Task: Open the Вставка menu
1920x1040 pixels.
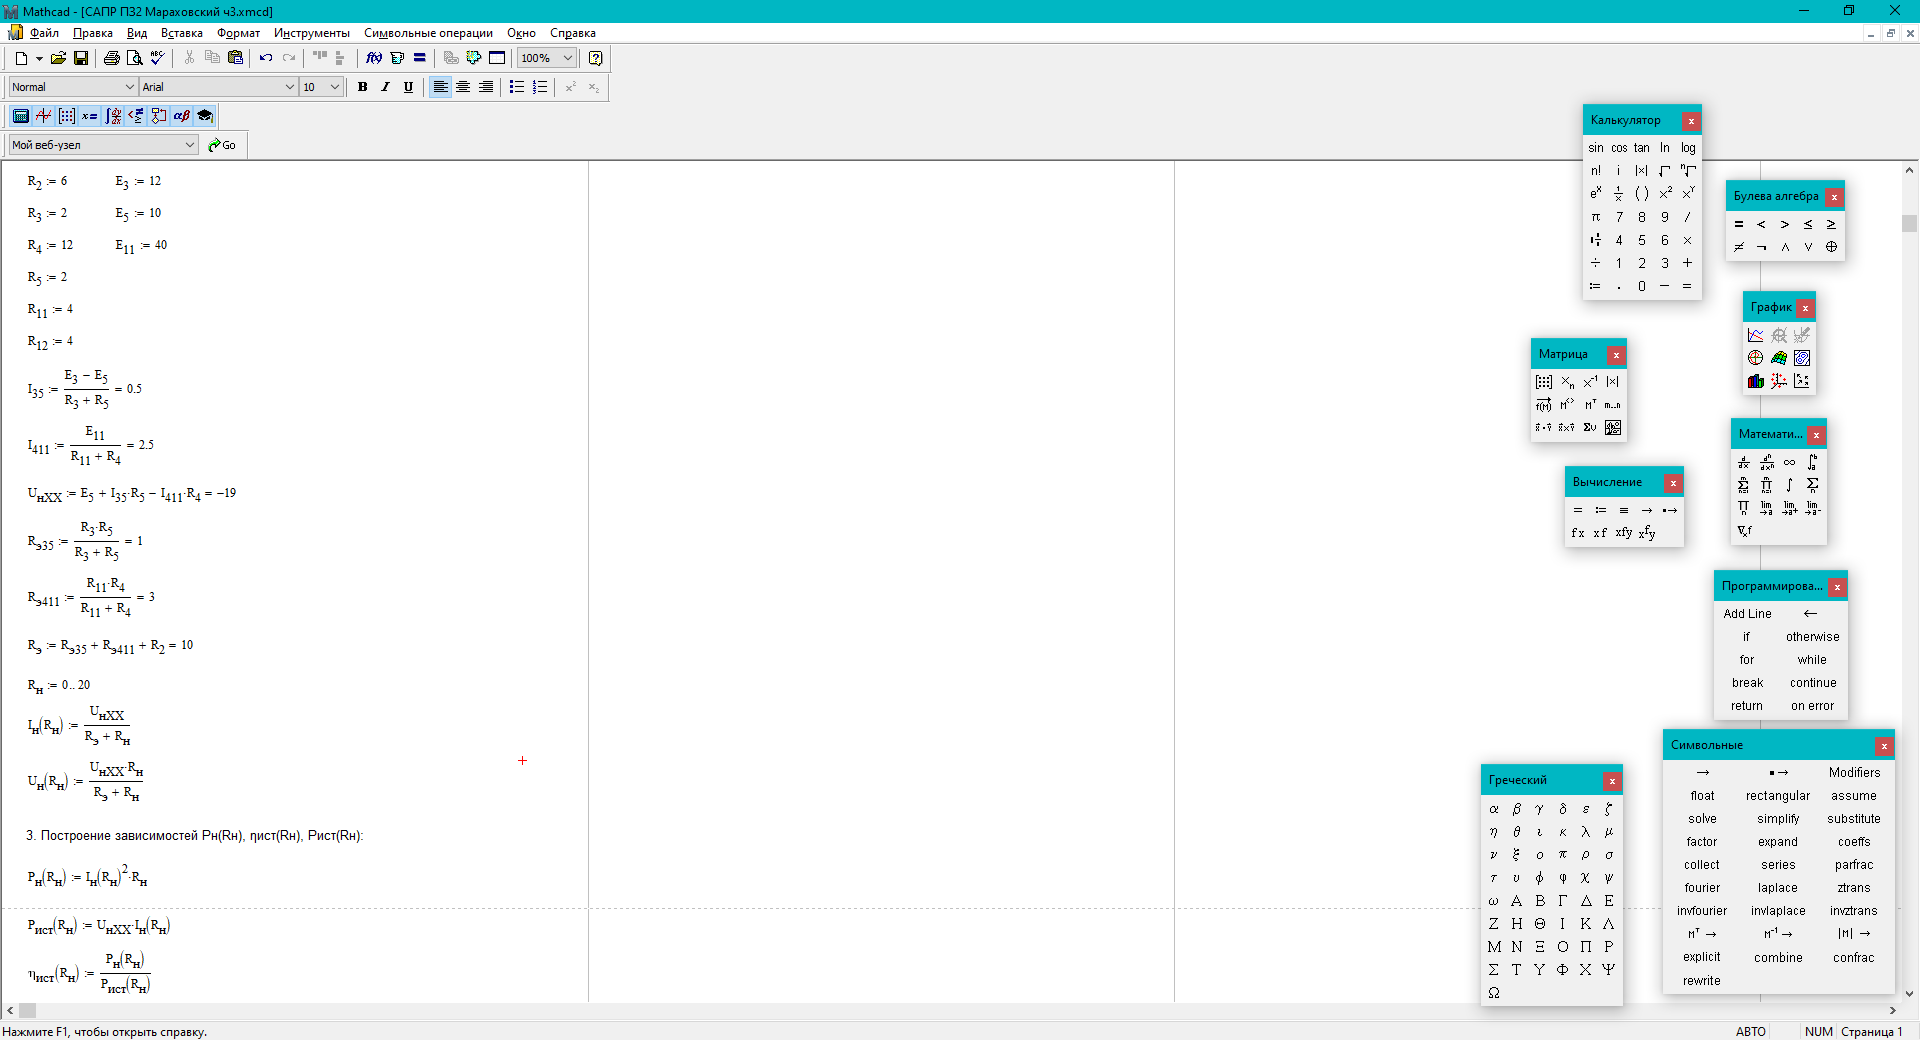Action: point(182,33)
